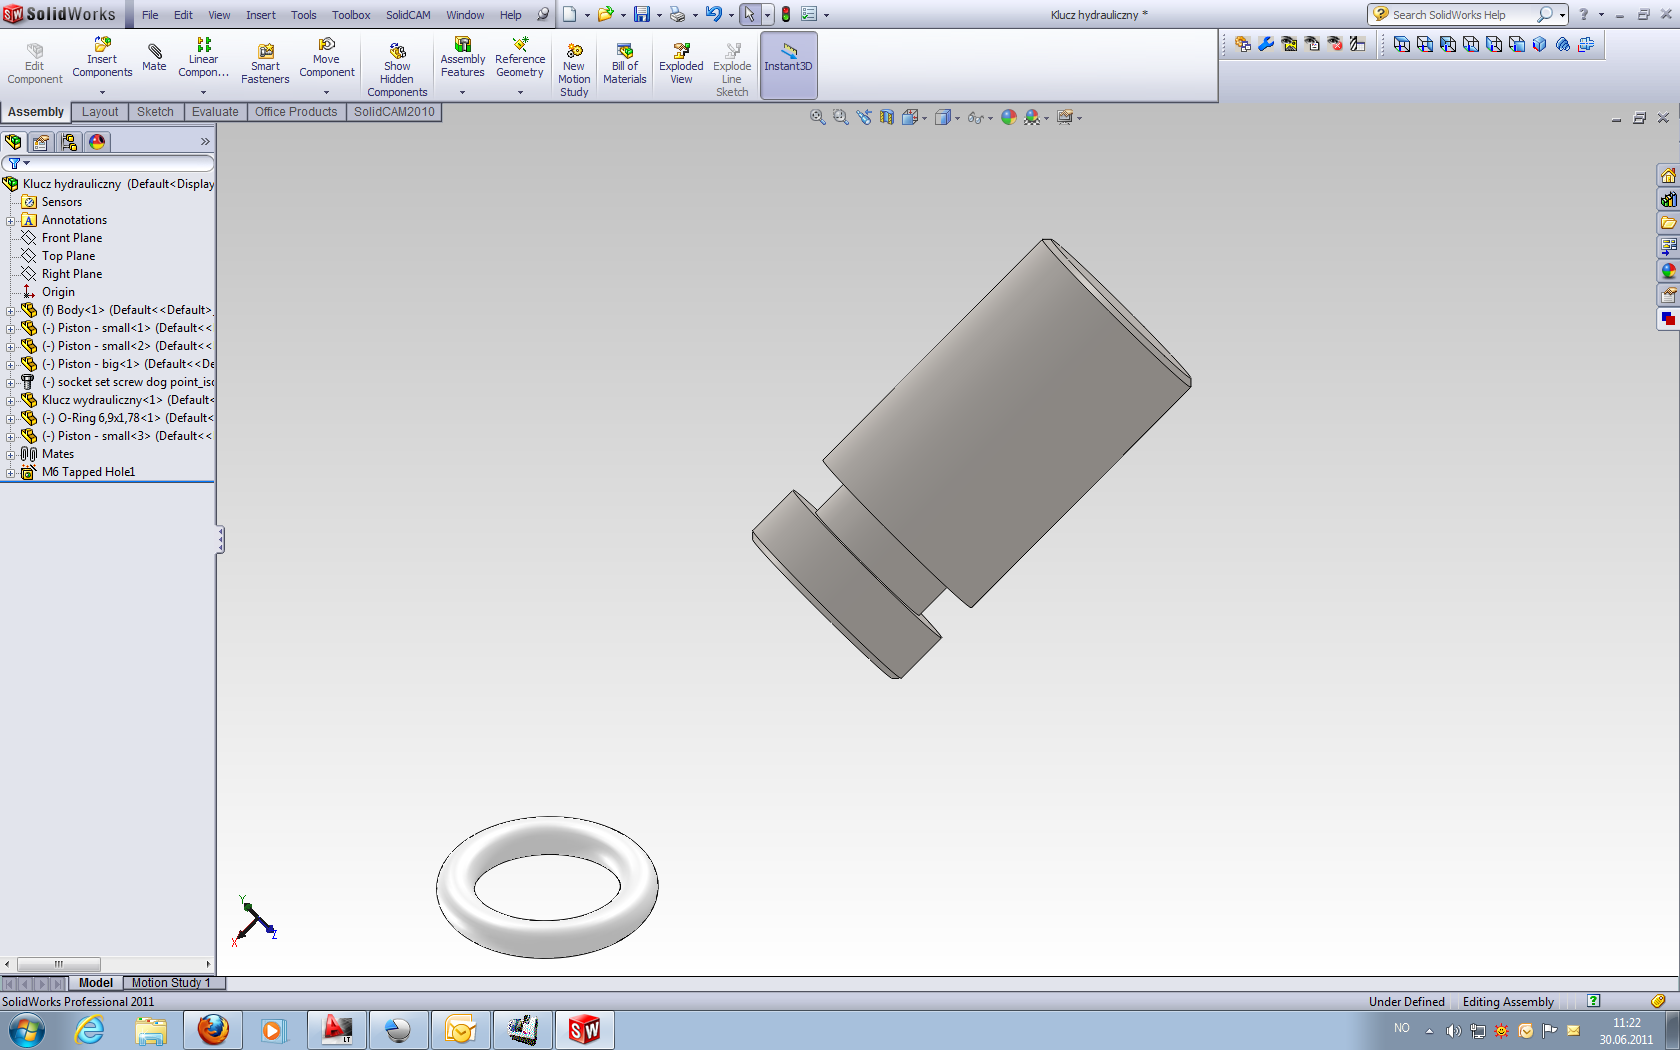Viewport: 1680px width, 1050px height.
Task: Toggle the Instant3D button
Action: [788, 65]
